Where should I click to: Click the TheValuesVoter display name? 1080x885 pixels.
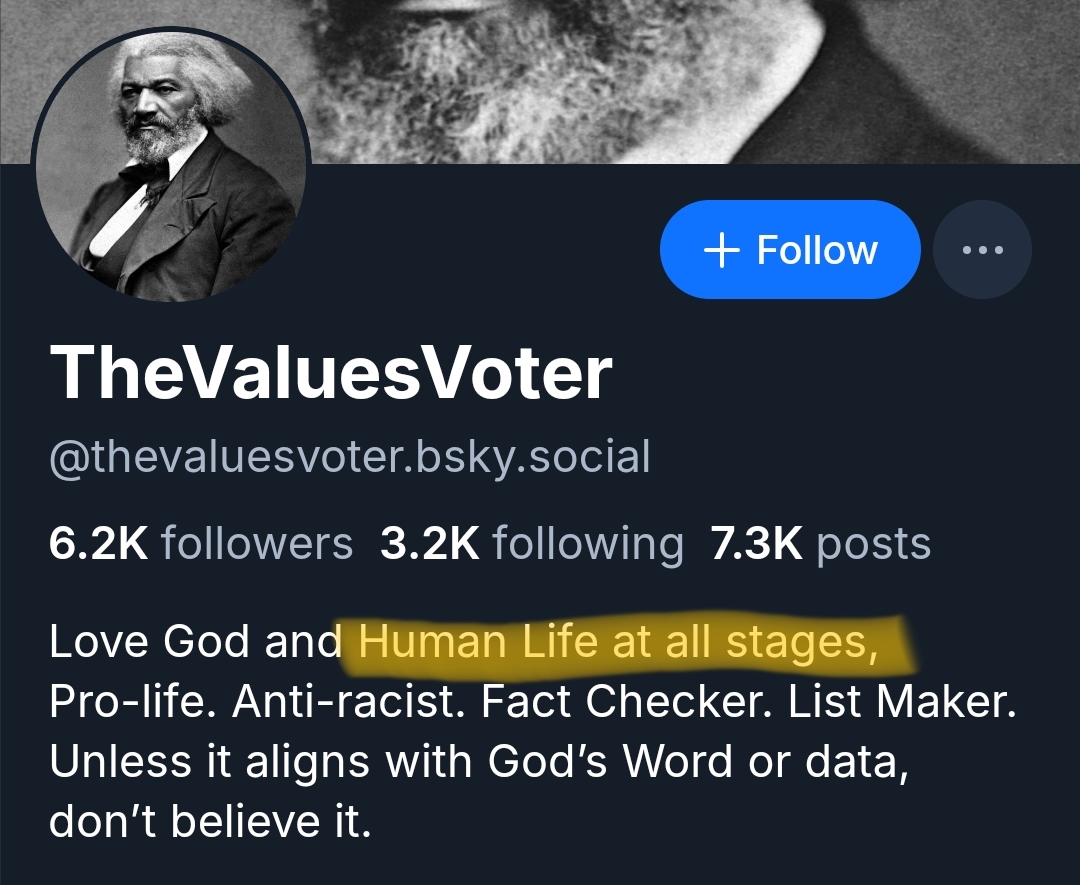[331, 373]
